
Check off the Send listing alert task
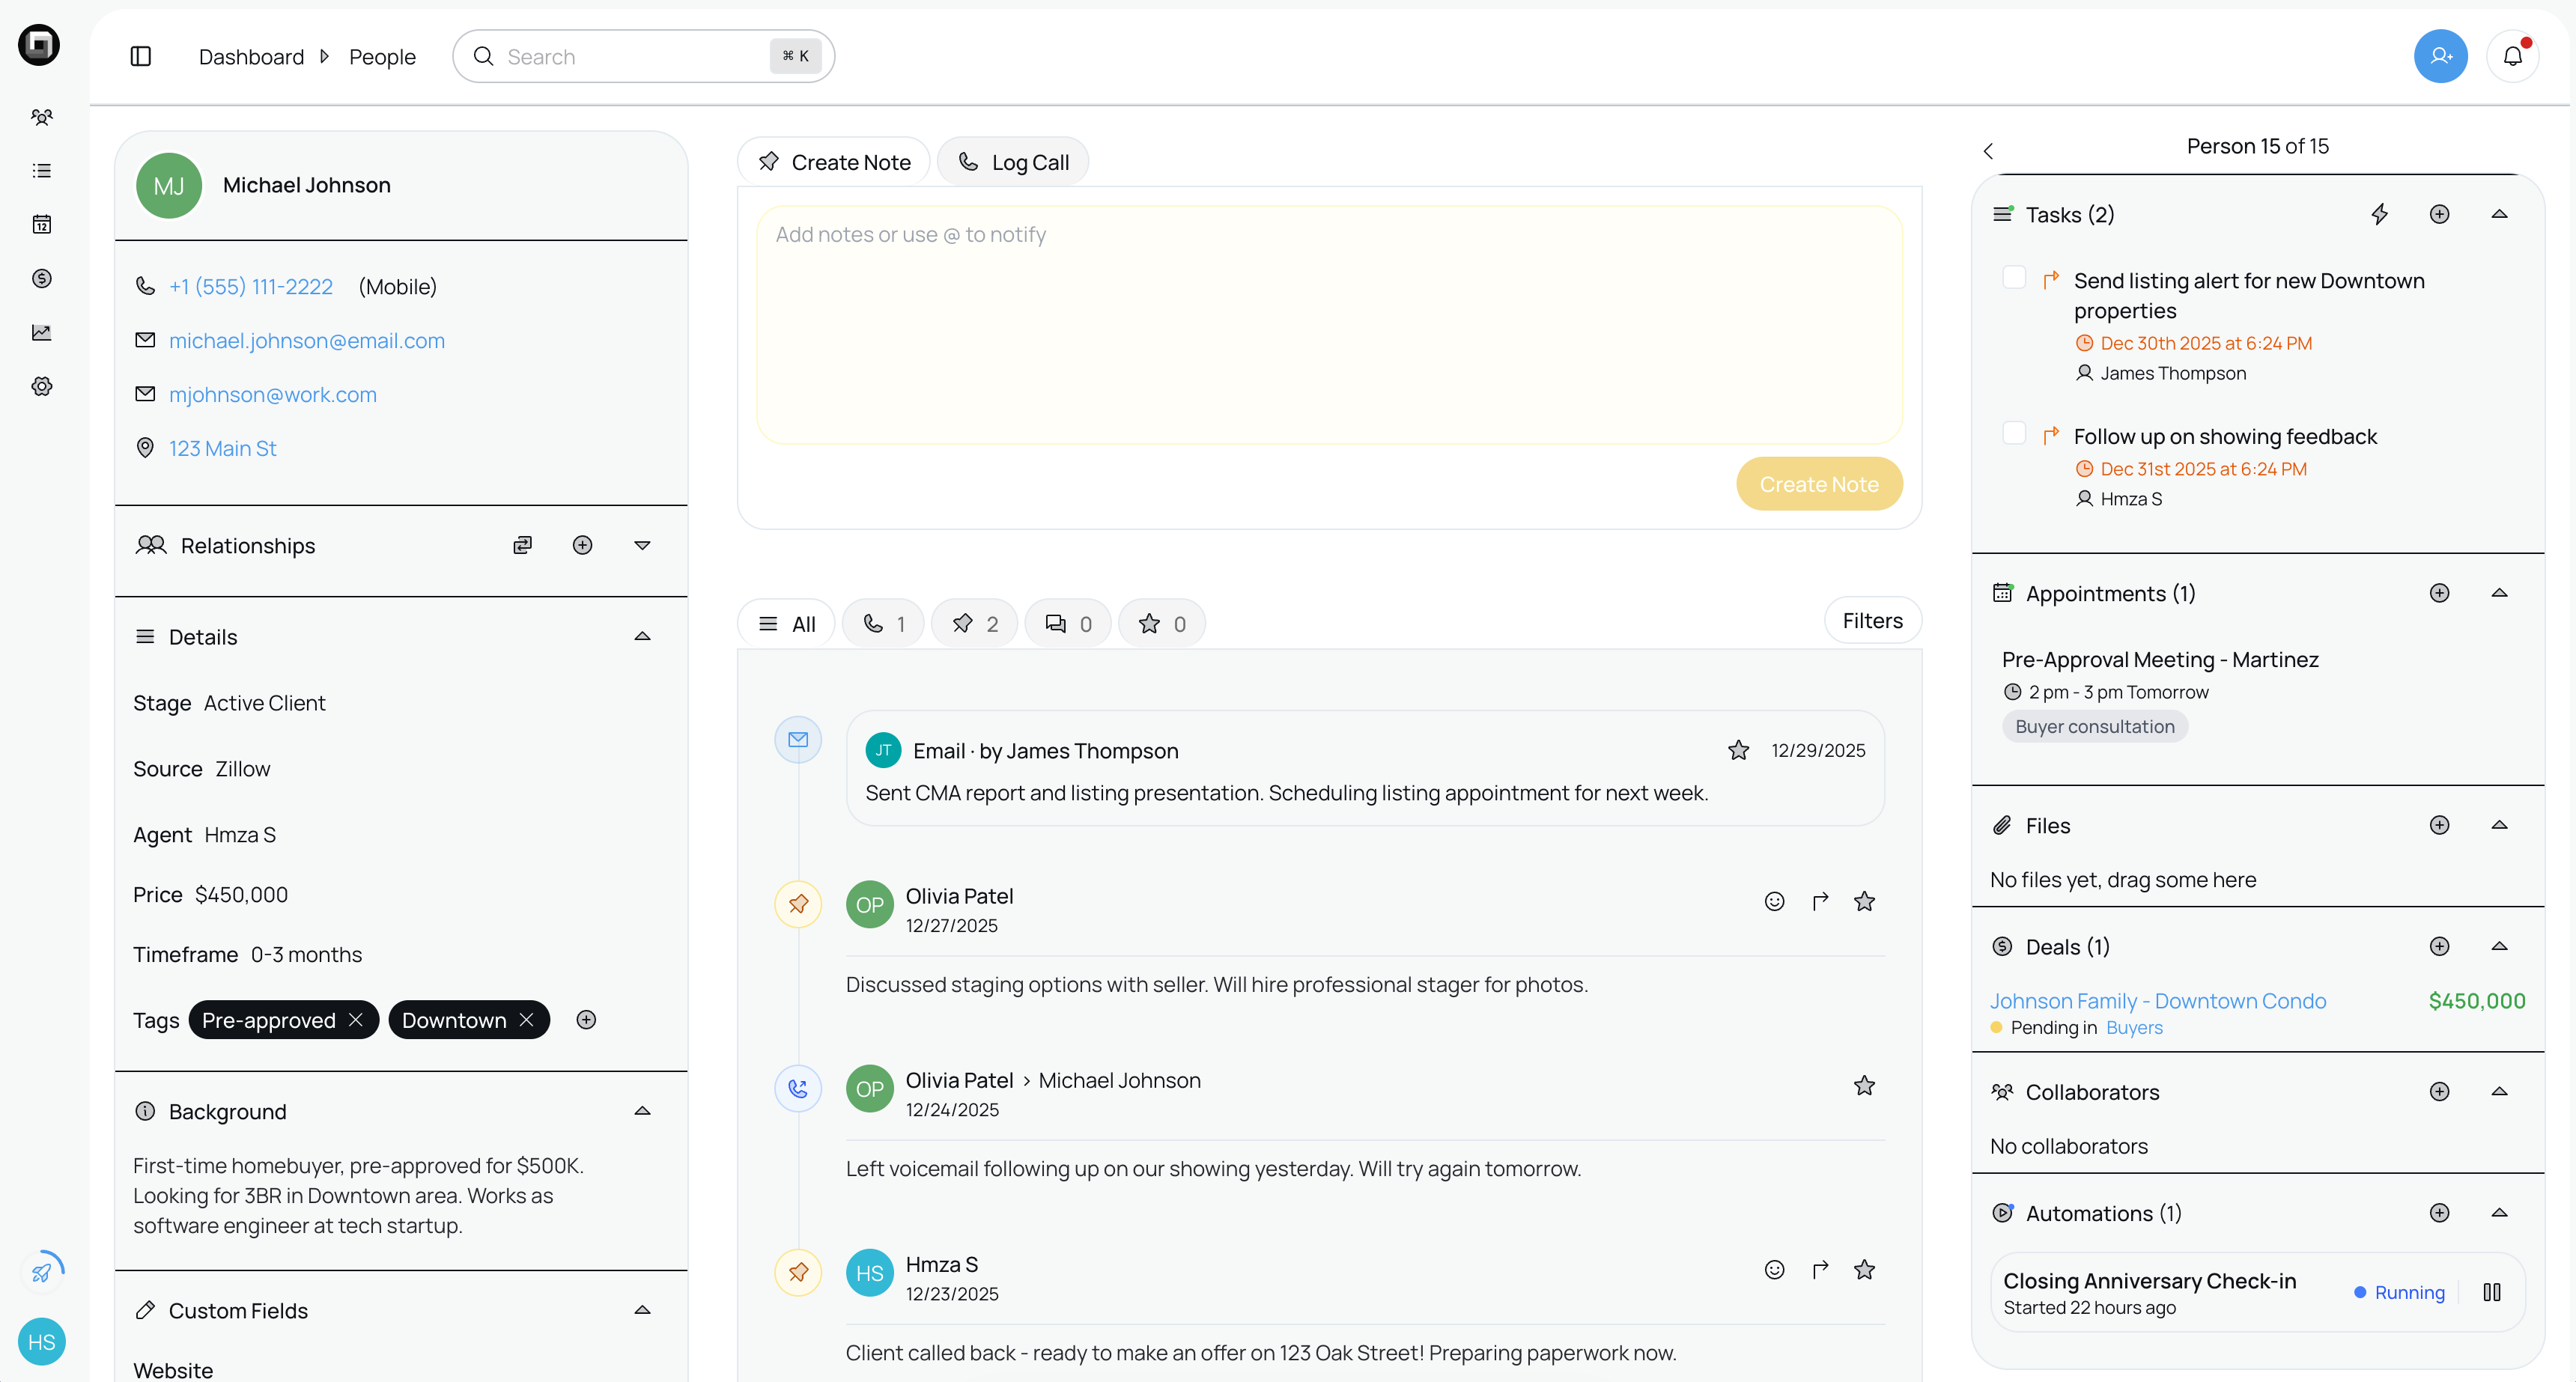[2014, 278]
